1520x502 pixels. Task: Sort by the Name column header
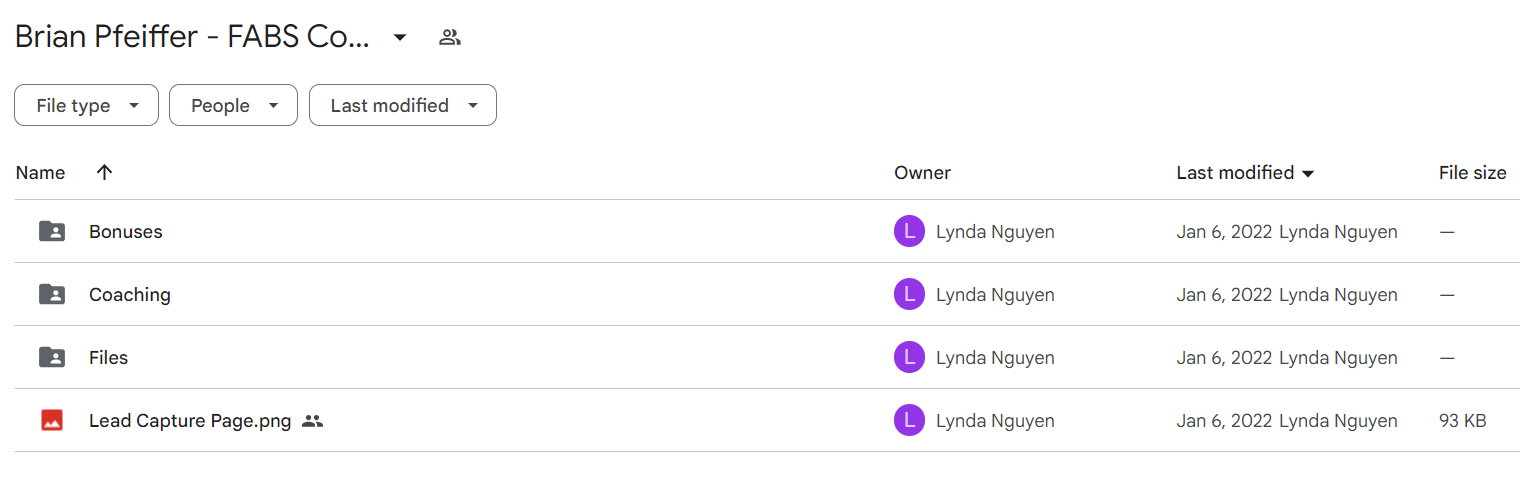pos(40,173)
